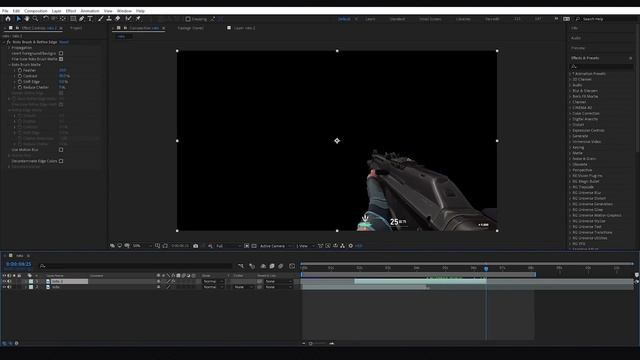Viewport: 640px width, 360px height.
Task: Select the Zoom magnifier tool
Action: pos(36,19)
